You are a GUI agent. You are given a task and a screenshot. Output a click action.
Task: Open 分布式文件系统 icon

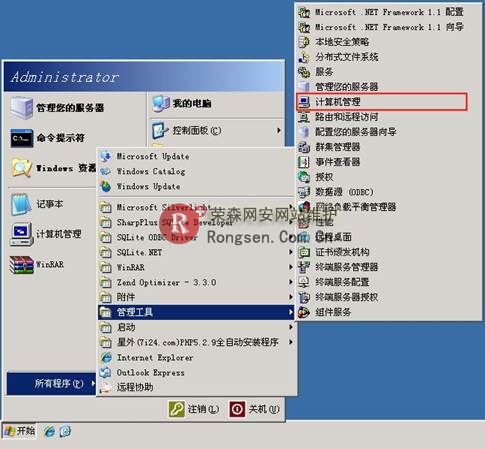(304, 57)
